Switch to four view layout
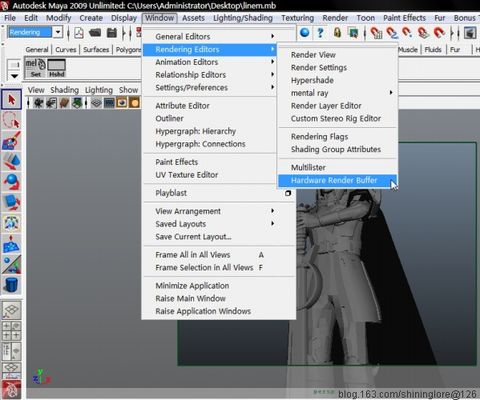Screen dimensions: 480x400 (12, 330)
